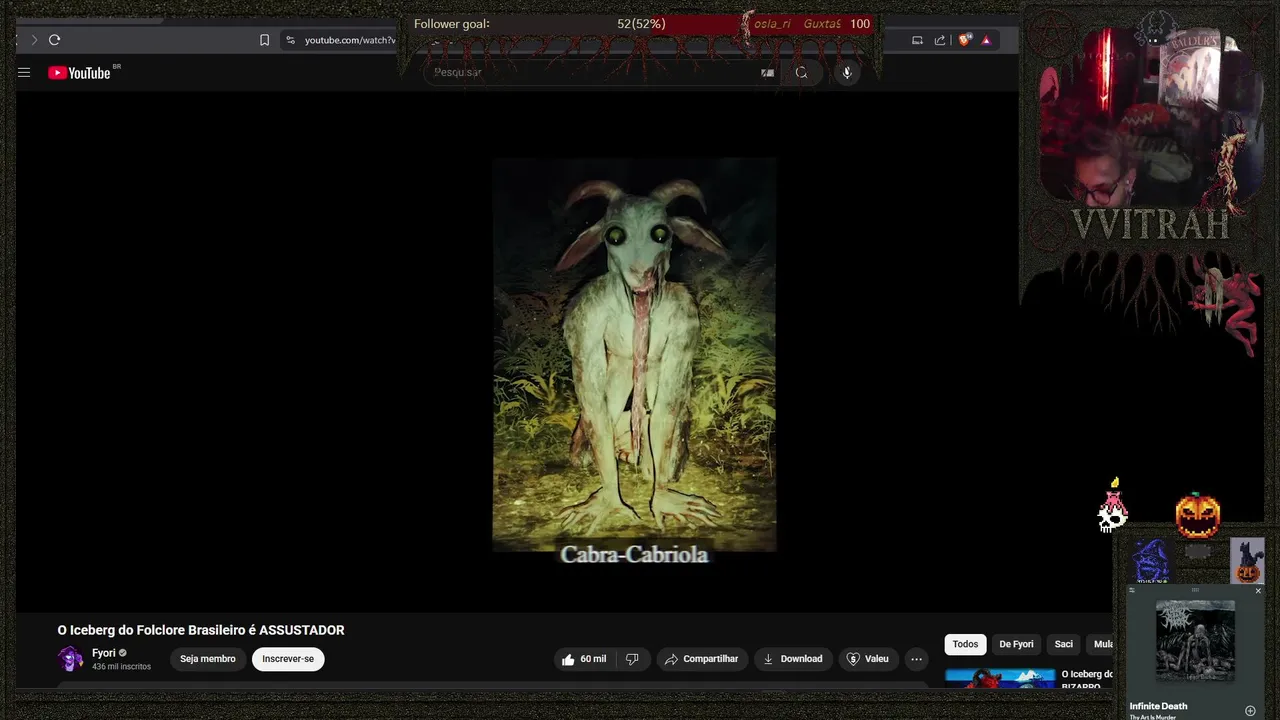This screenshot has height=720, width=1280.
Task: Select the Todos filter chip
Action: coord(965,644)
